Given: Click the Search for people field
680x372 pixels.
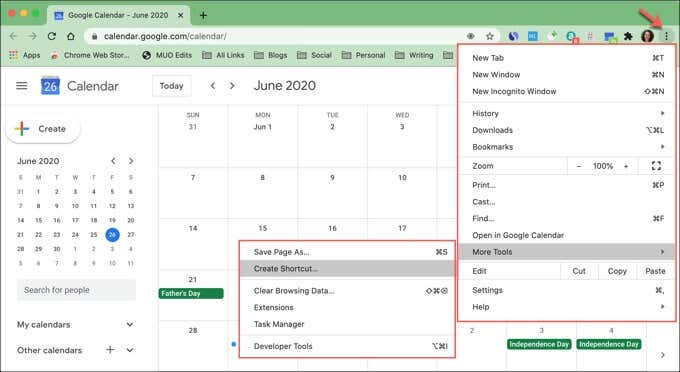Looking at the screenshot, I should tap(76, 290).
